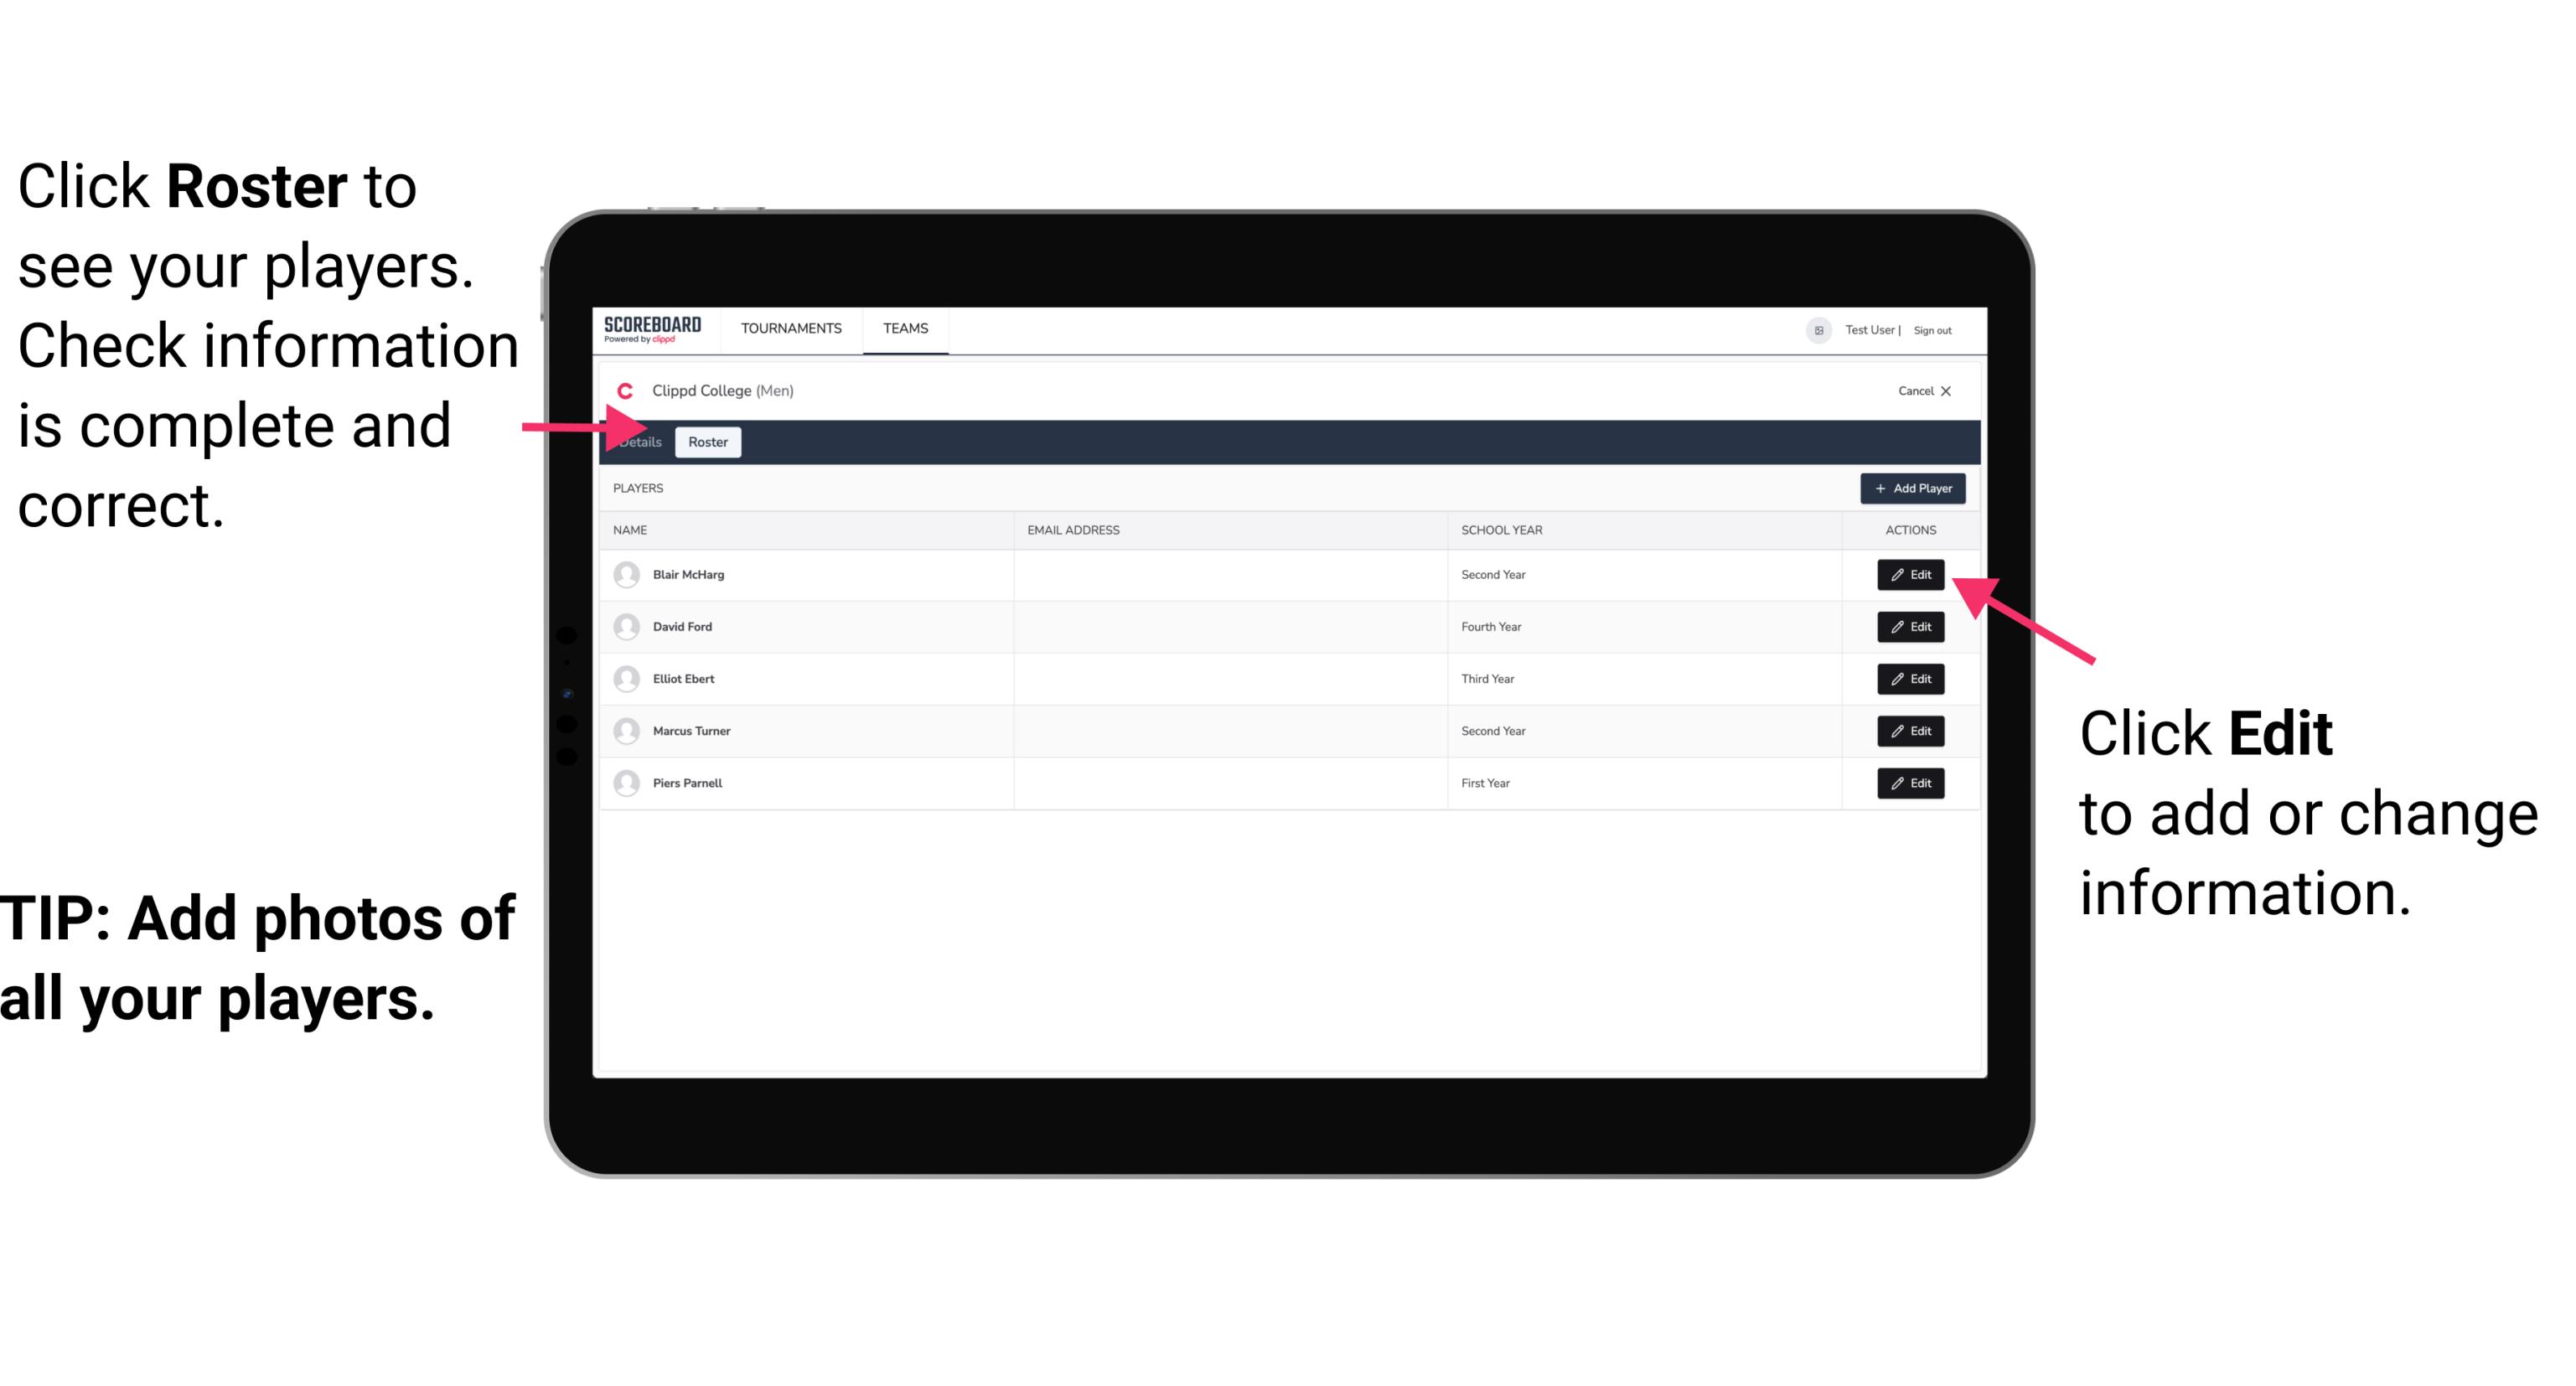Click the edit icon for David Ford
This screenshot has height=1386, width=2576.
click(1909, 627)
